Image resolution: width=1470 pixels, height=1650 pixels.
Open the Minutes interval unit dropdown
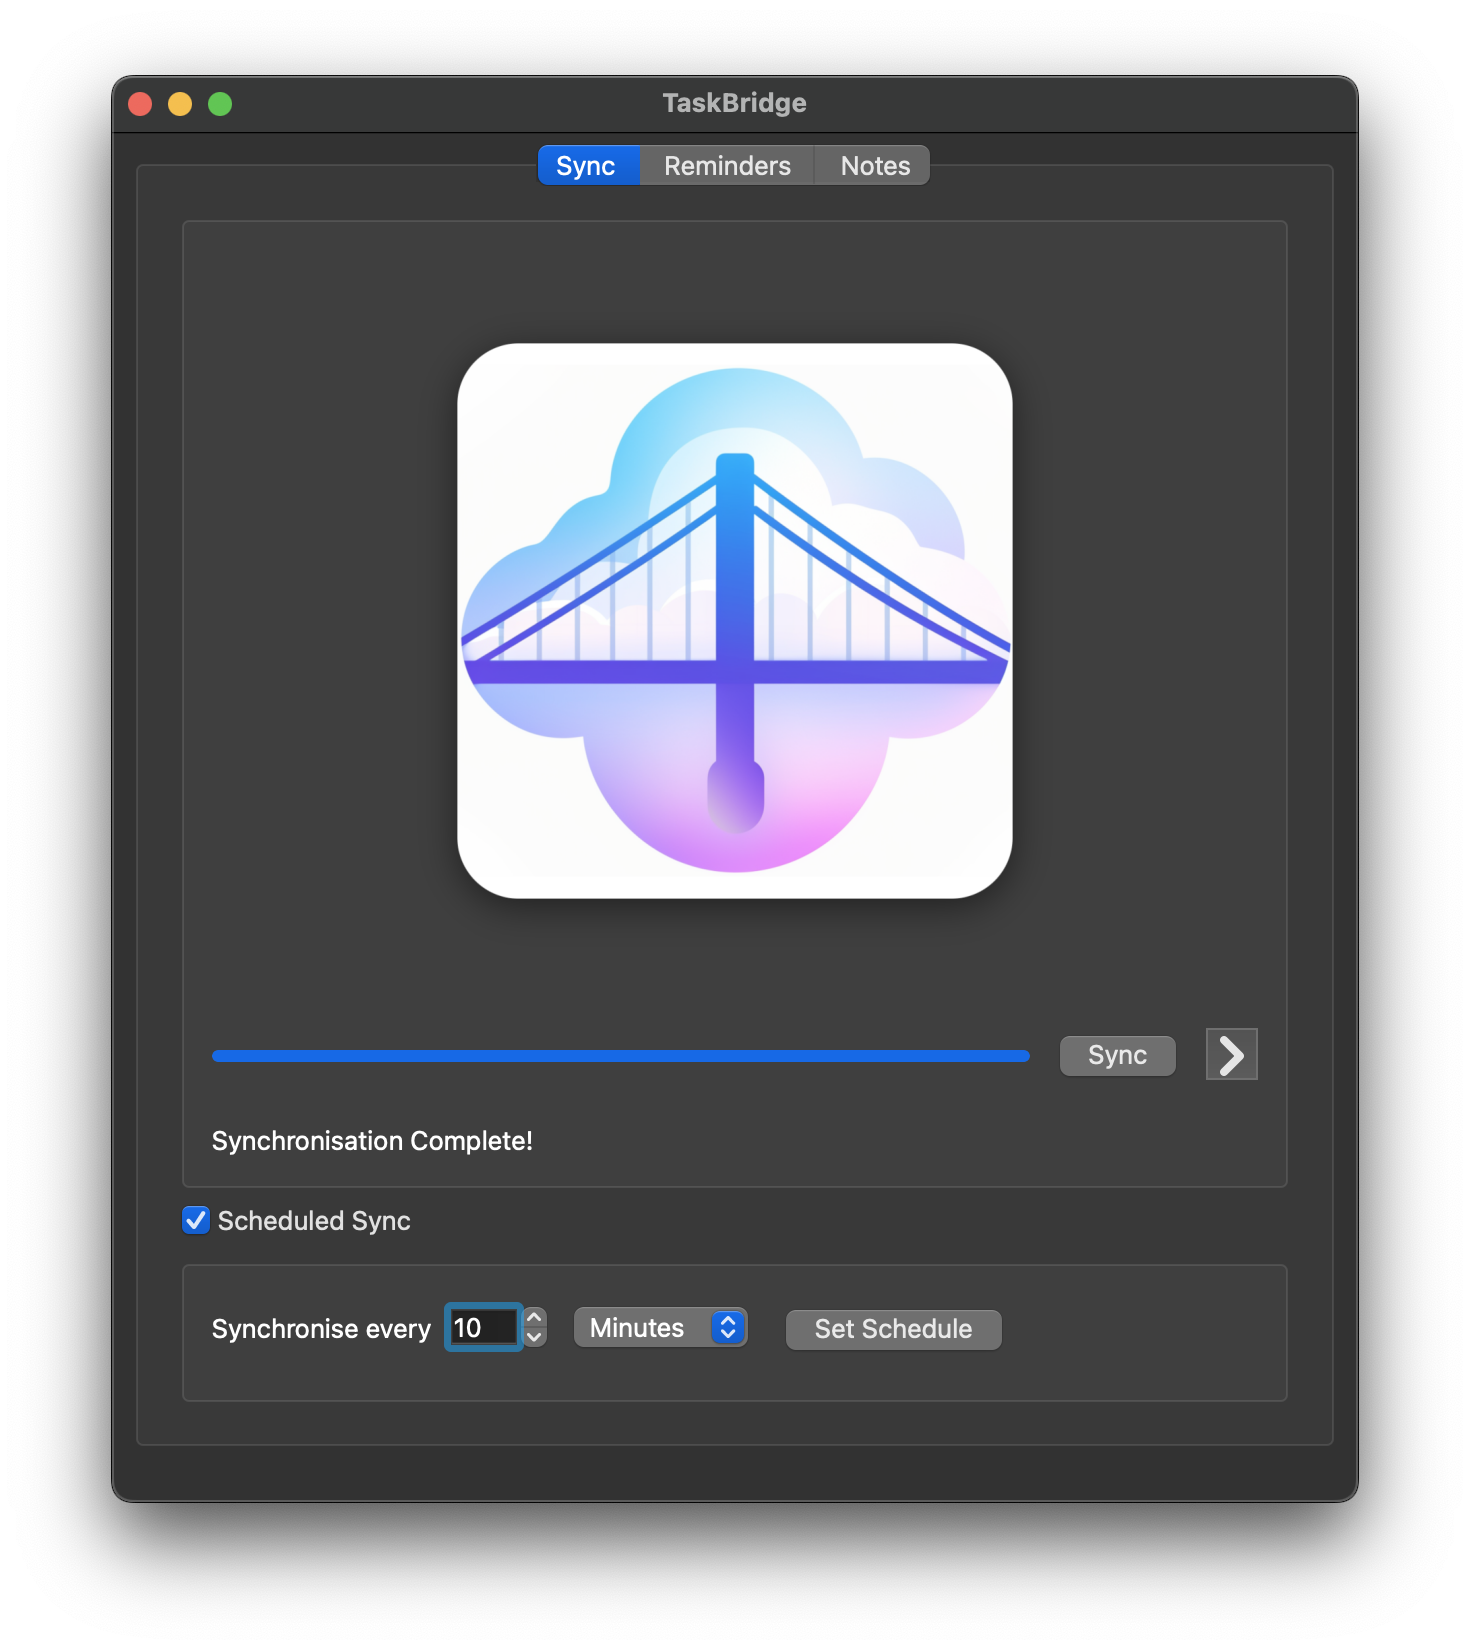(x=660, y=1328)
